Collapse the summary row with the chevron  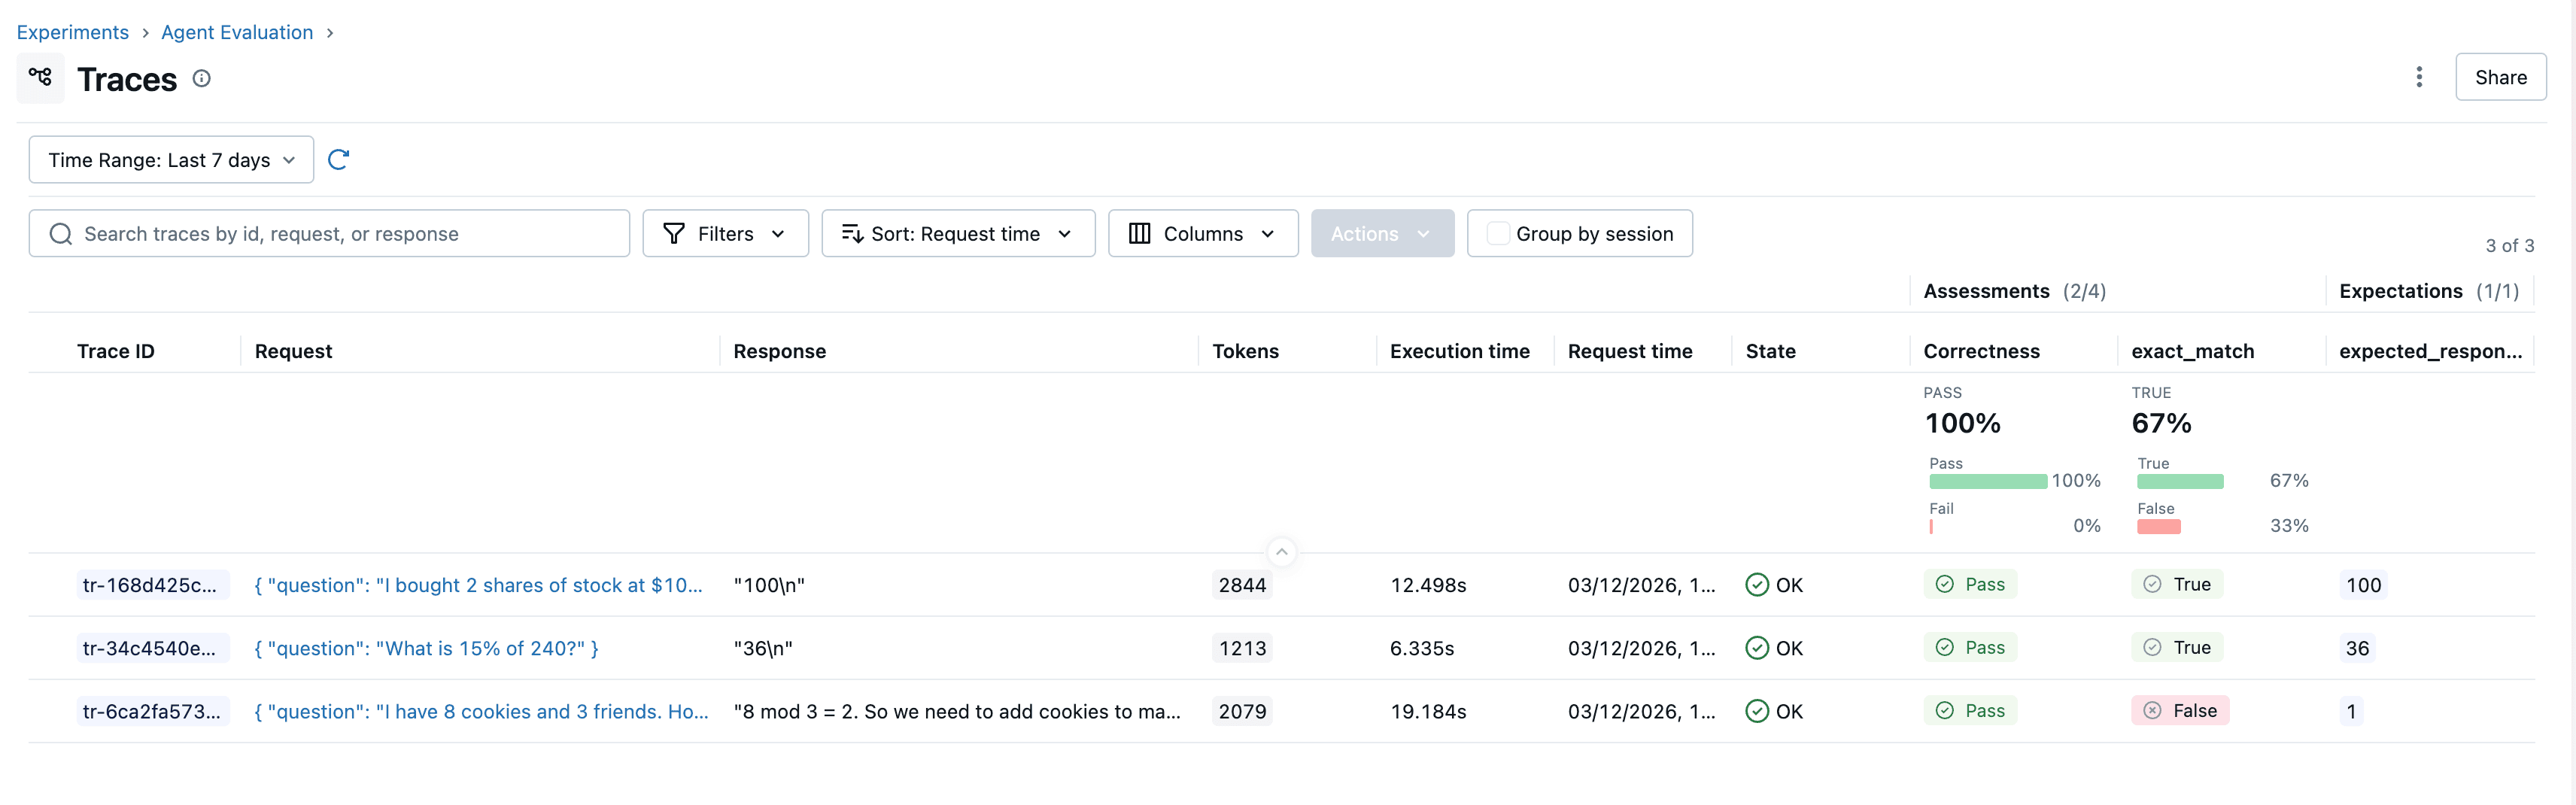1281,551
